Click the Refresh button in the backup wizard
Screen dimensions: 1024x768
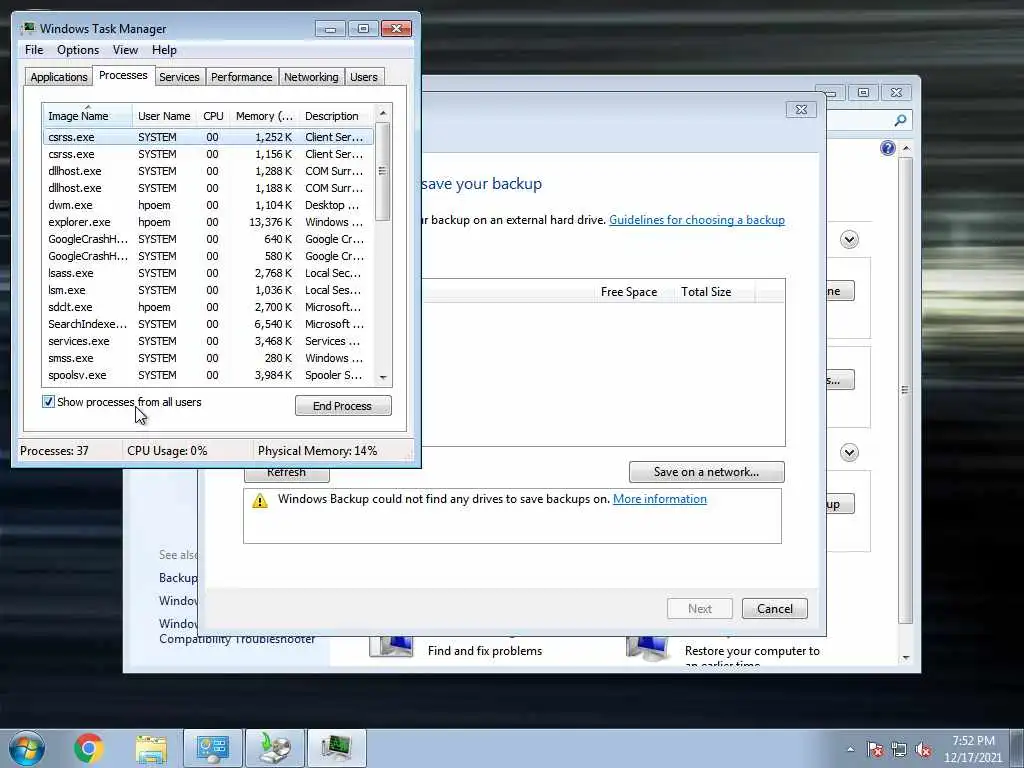click(x=286, y=473)
